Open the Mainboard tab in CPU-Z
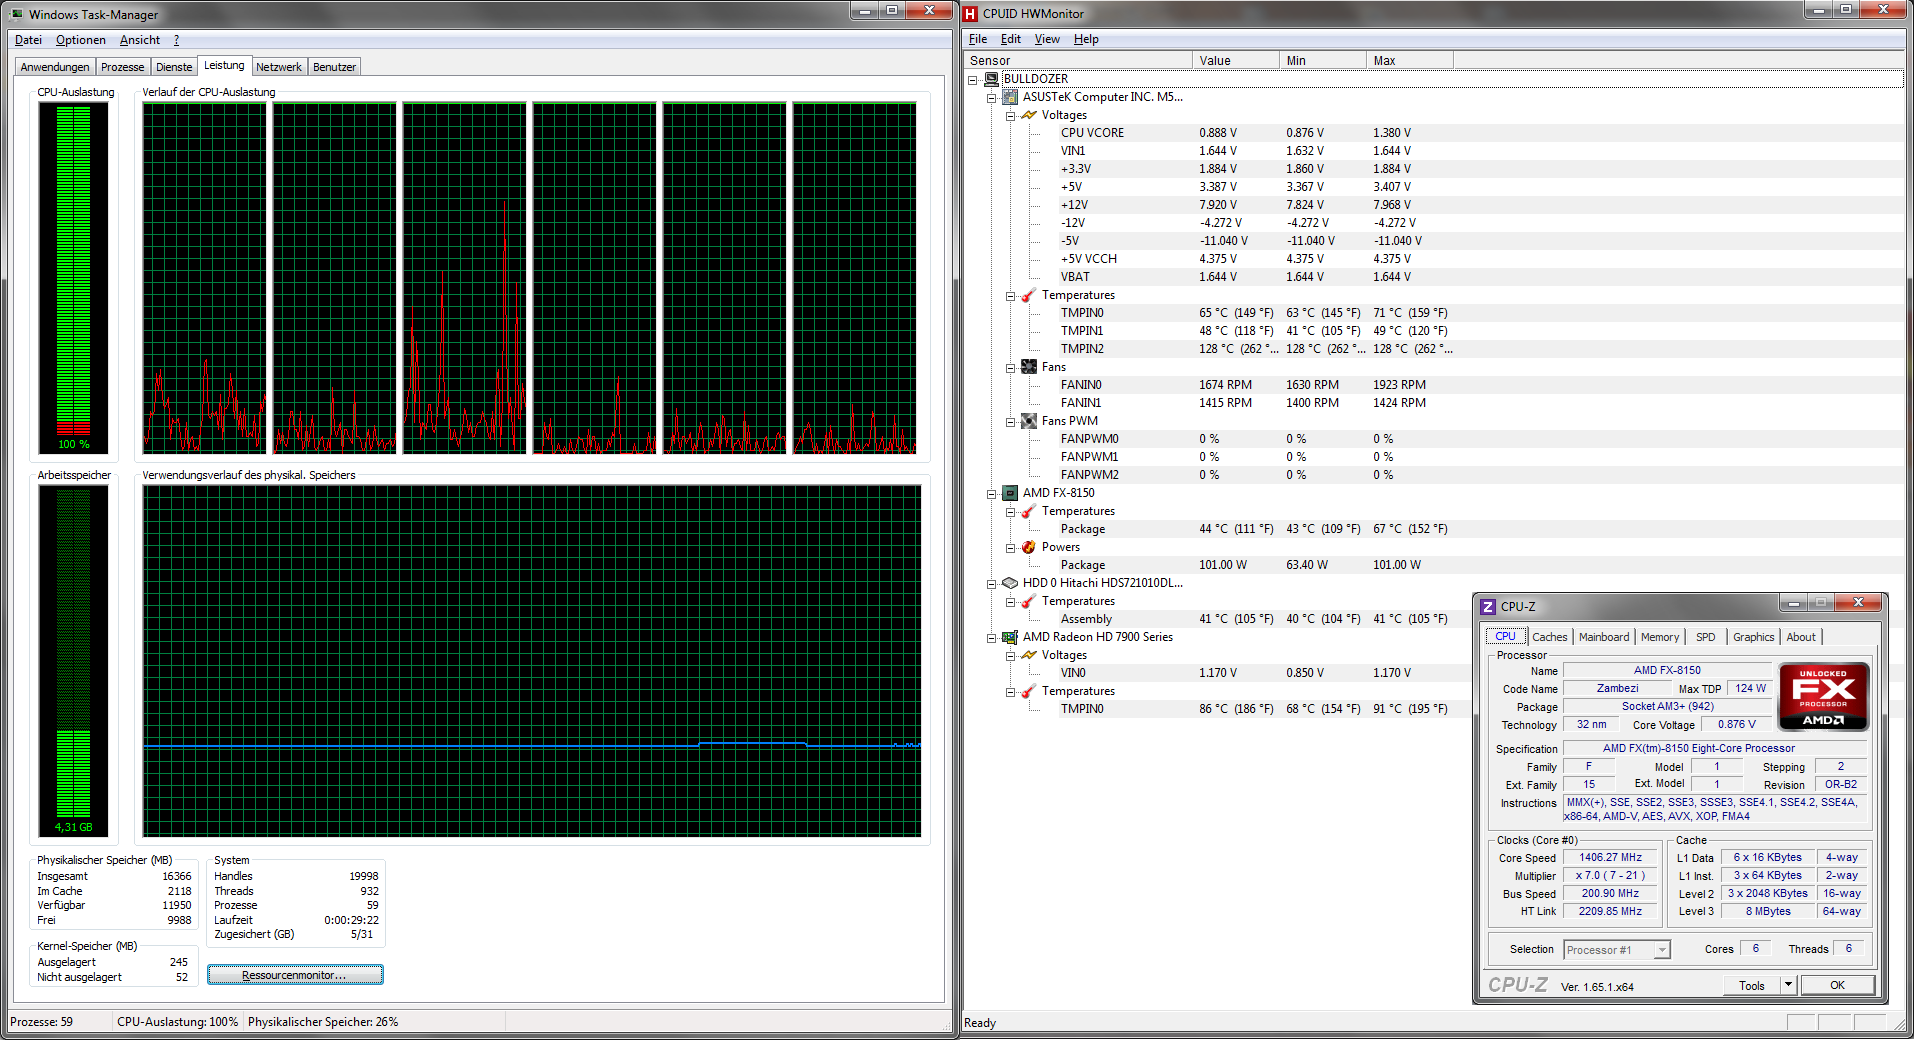The width and height of the screenshot is (1920, 1040). tap(1604, 637)
